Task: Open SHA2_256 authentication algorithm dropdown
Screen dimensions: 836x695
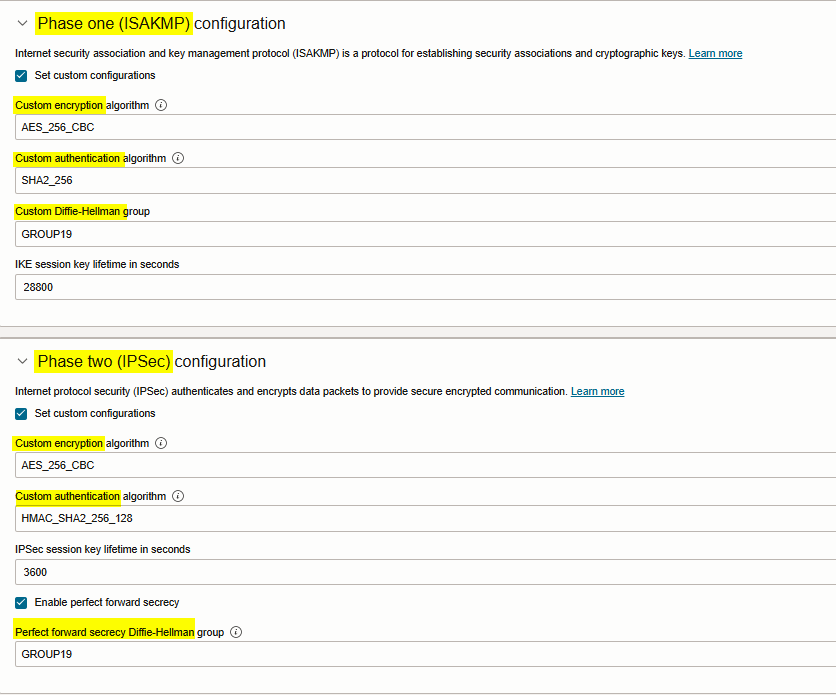Action: point(425,181)
